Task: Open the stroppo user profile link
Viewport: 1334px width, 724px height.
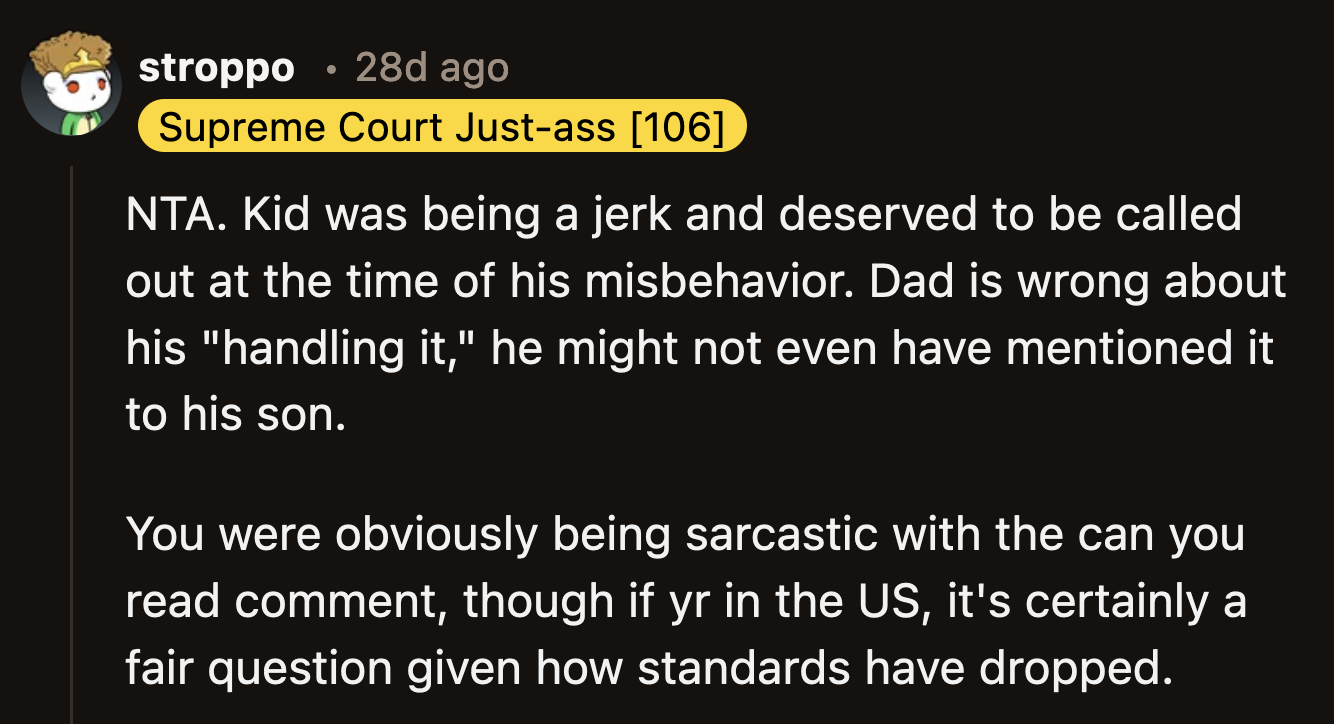Action: click(216, 68)
